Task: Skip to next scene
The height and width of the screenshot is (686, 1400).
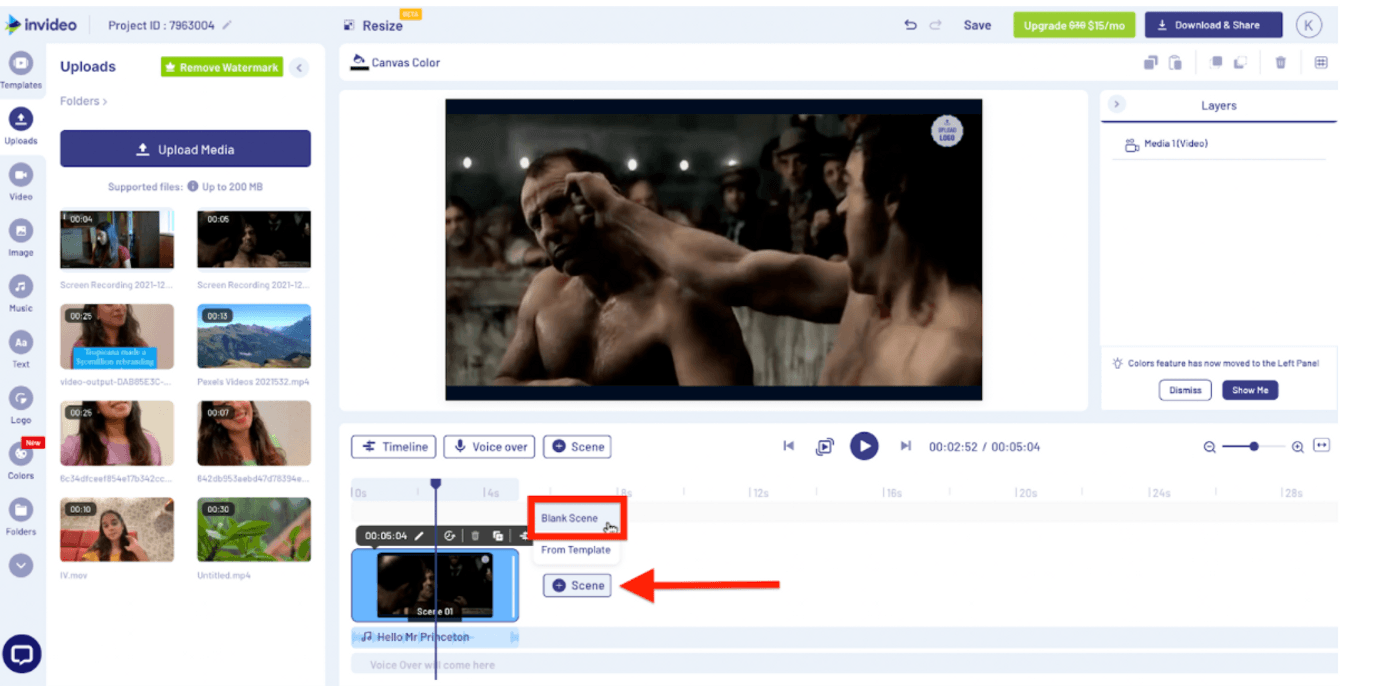Action: (x=906, y=446)
